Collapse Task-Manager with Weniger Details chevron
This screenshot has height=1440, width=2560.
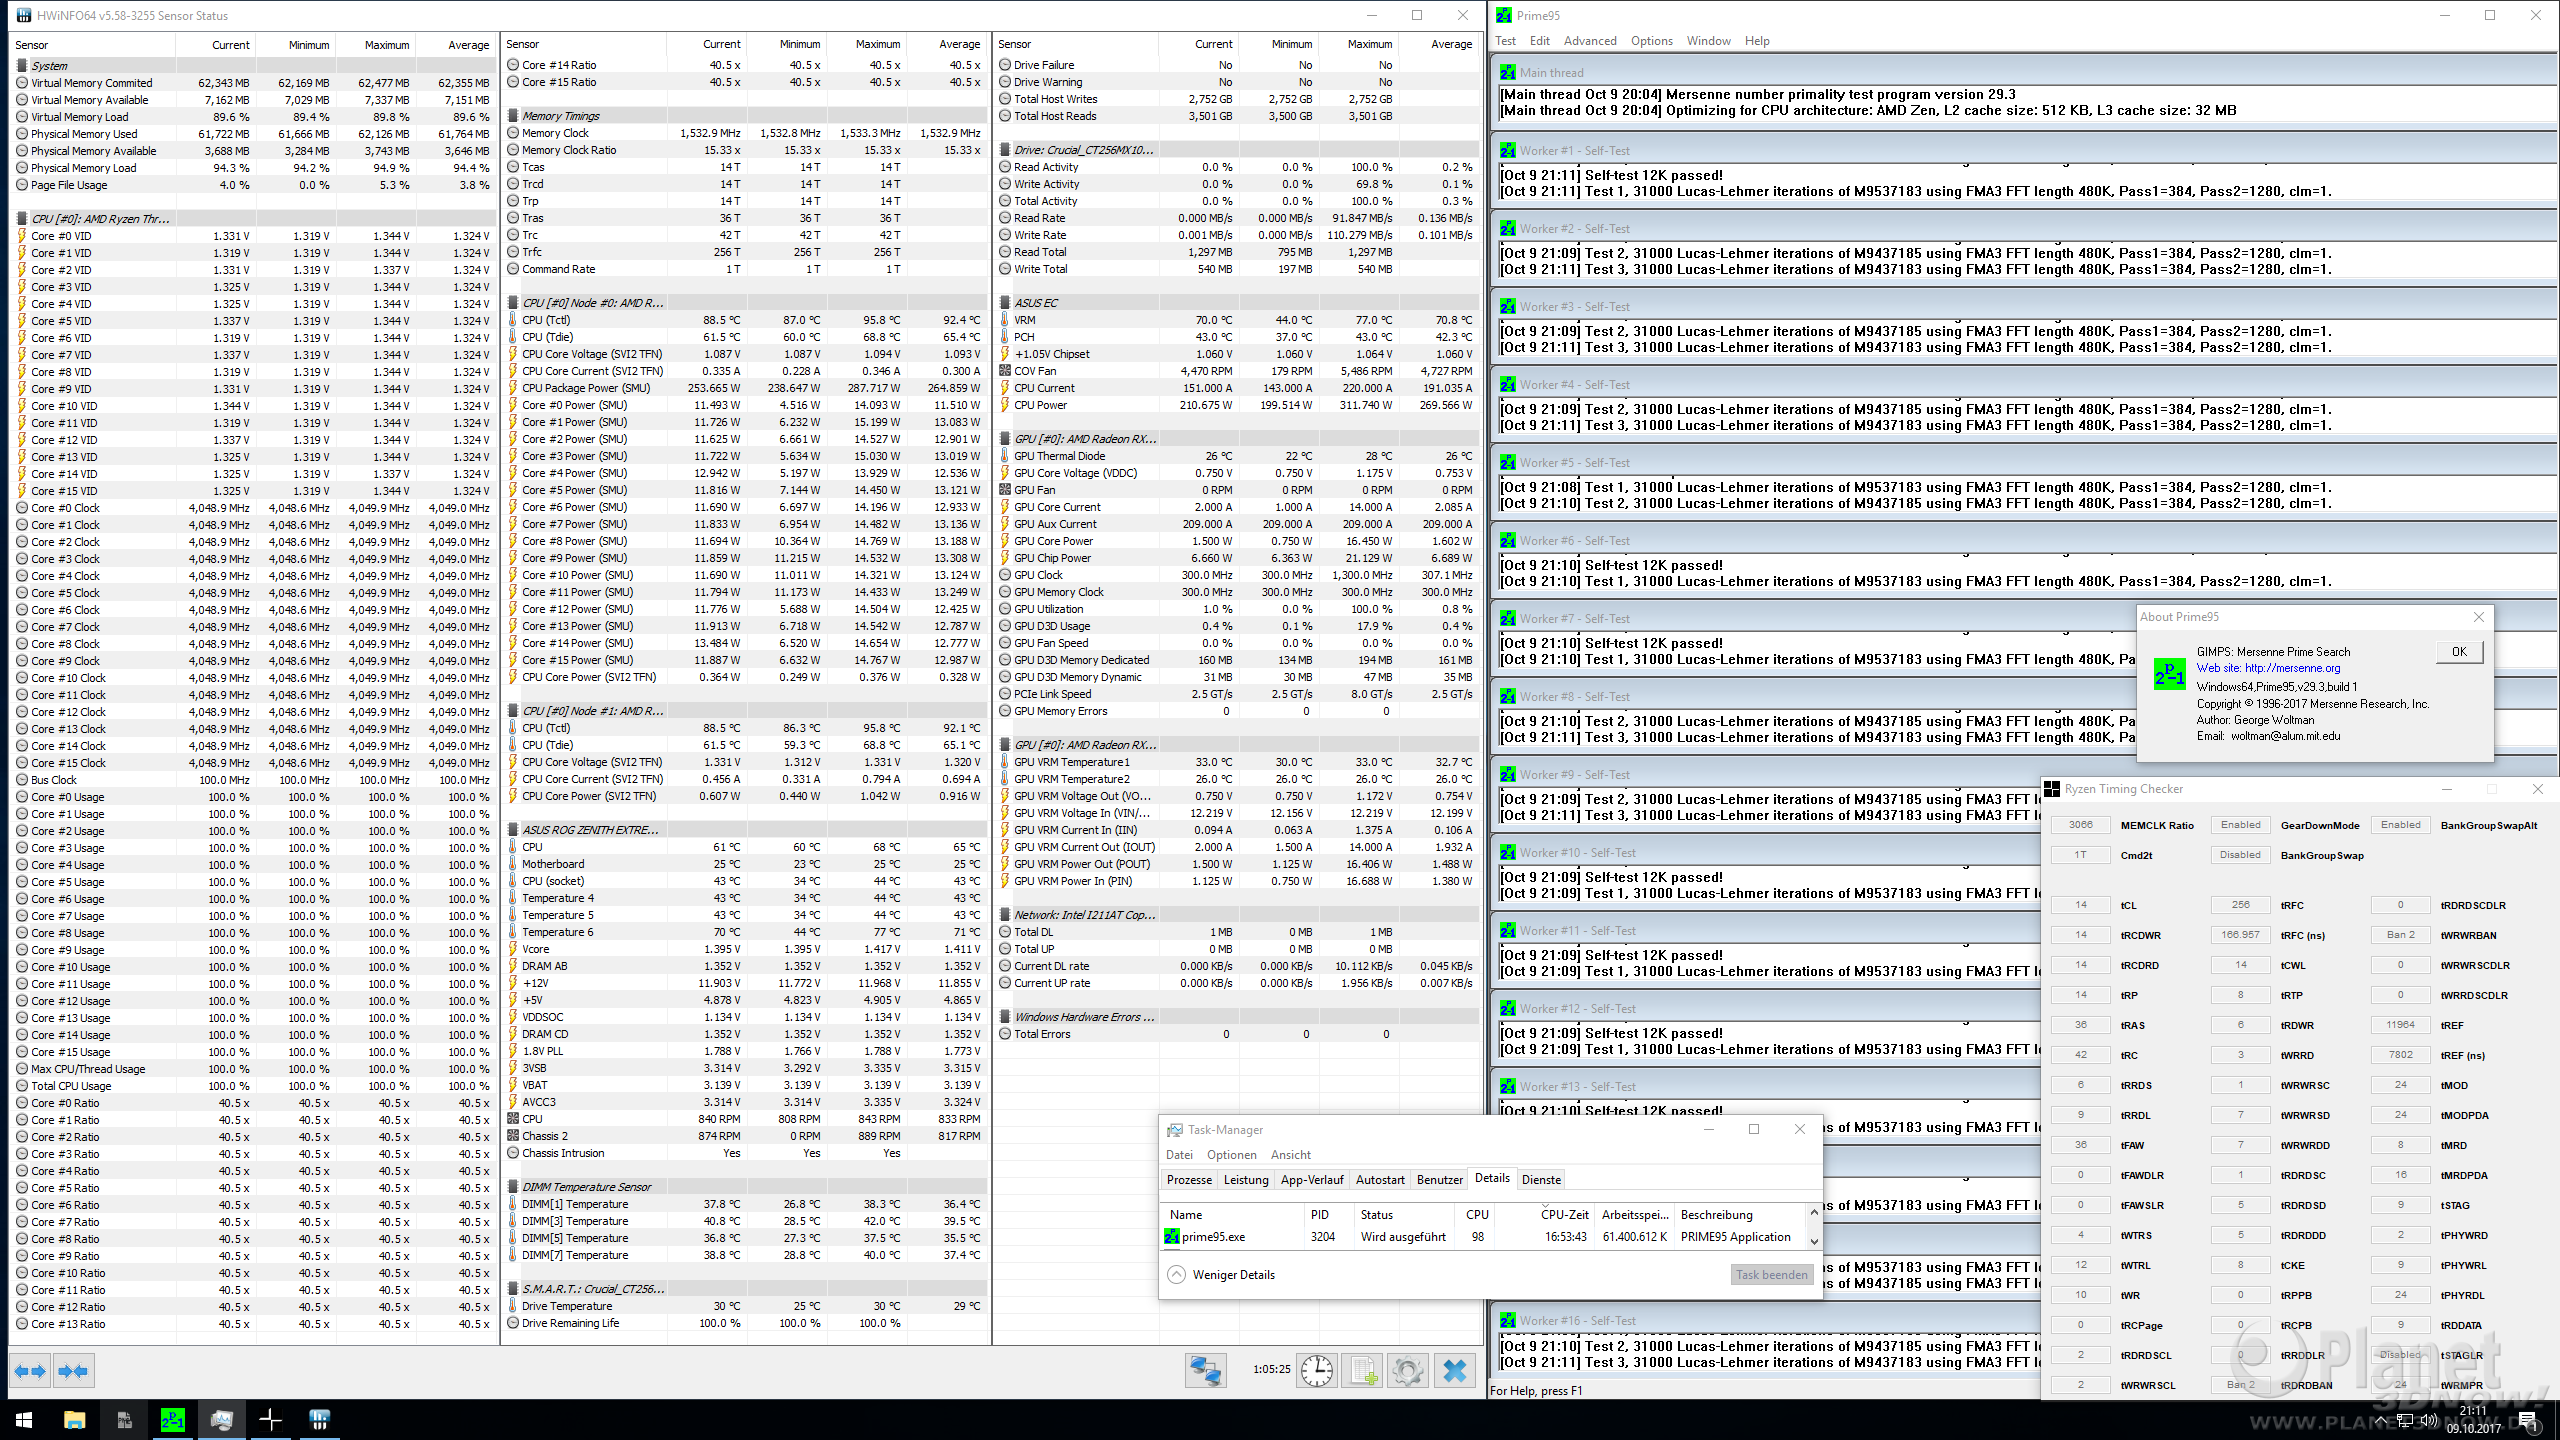coord(1177,1274)
